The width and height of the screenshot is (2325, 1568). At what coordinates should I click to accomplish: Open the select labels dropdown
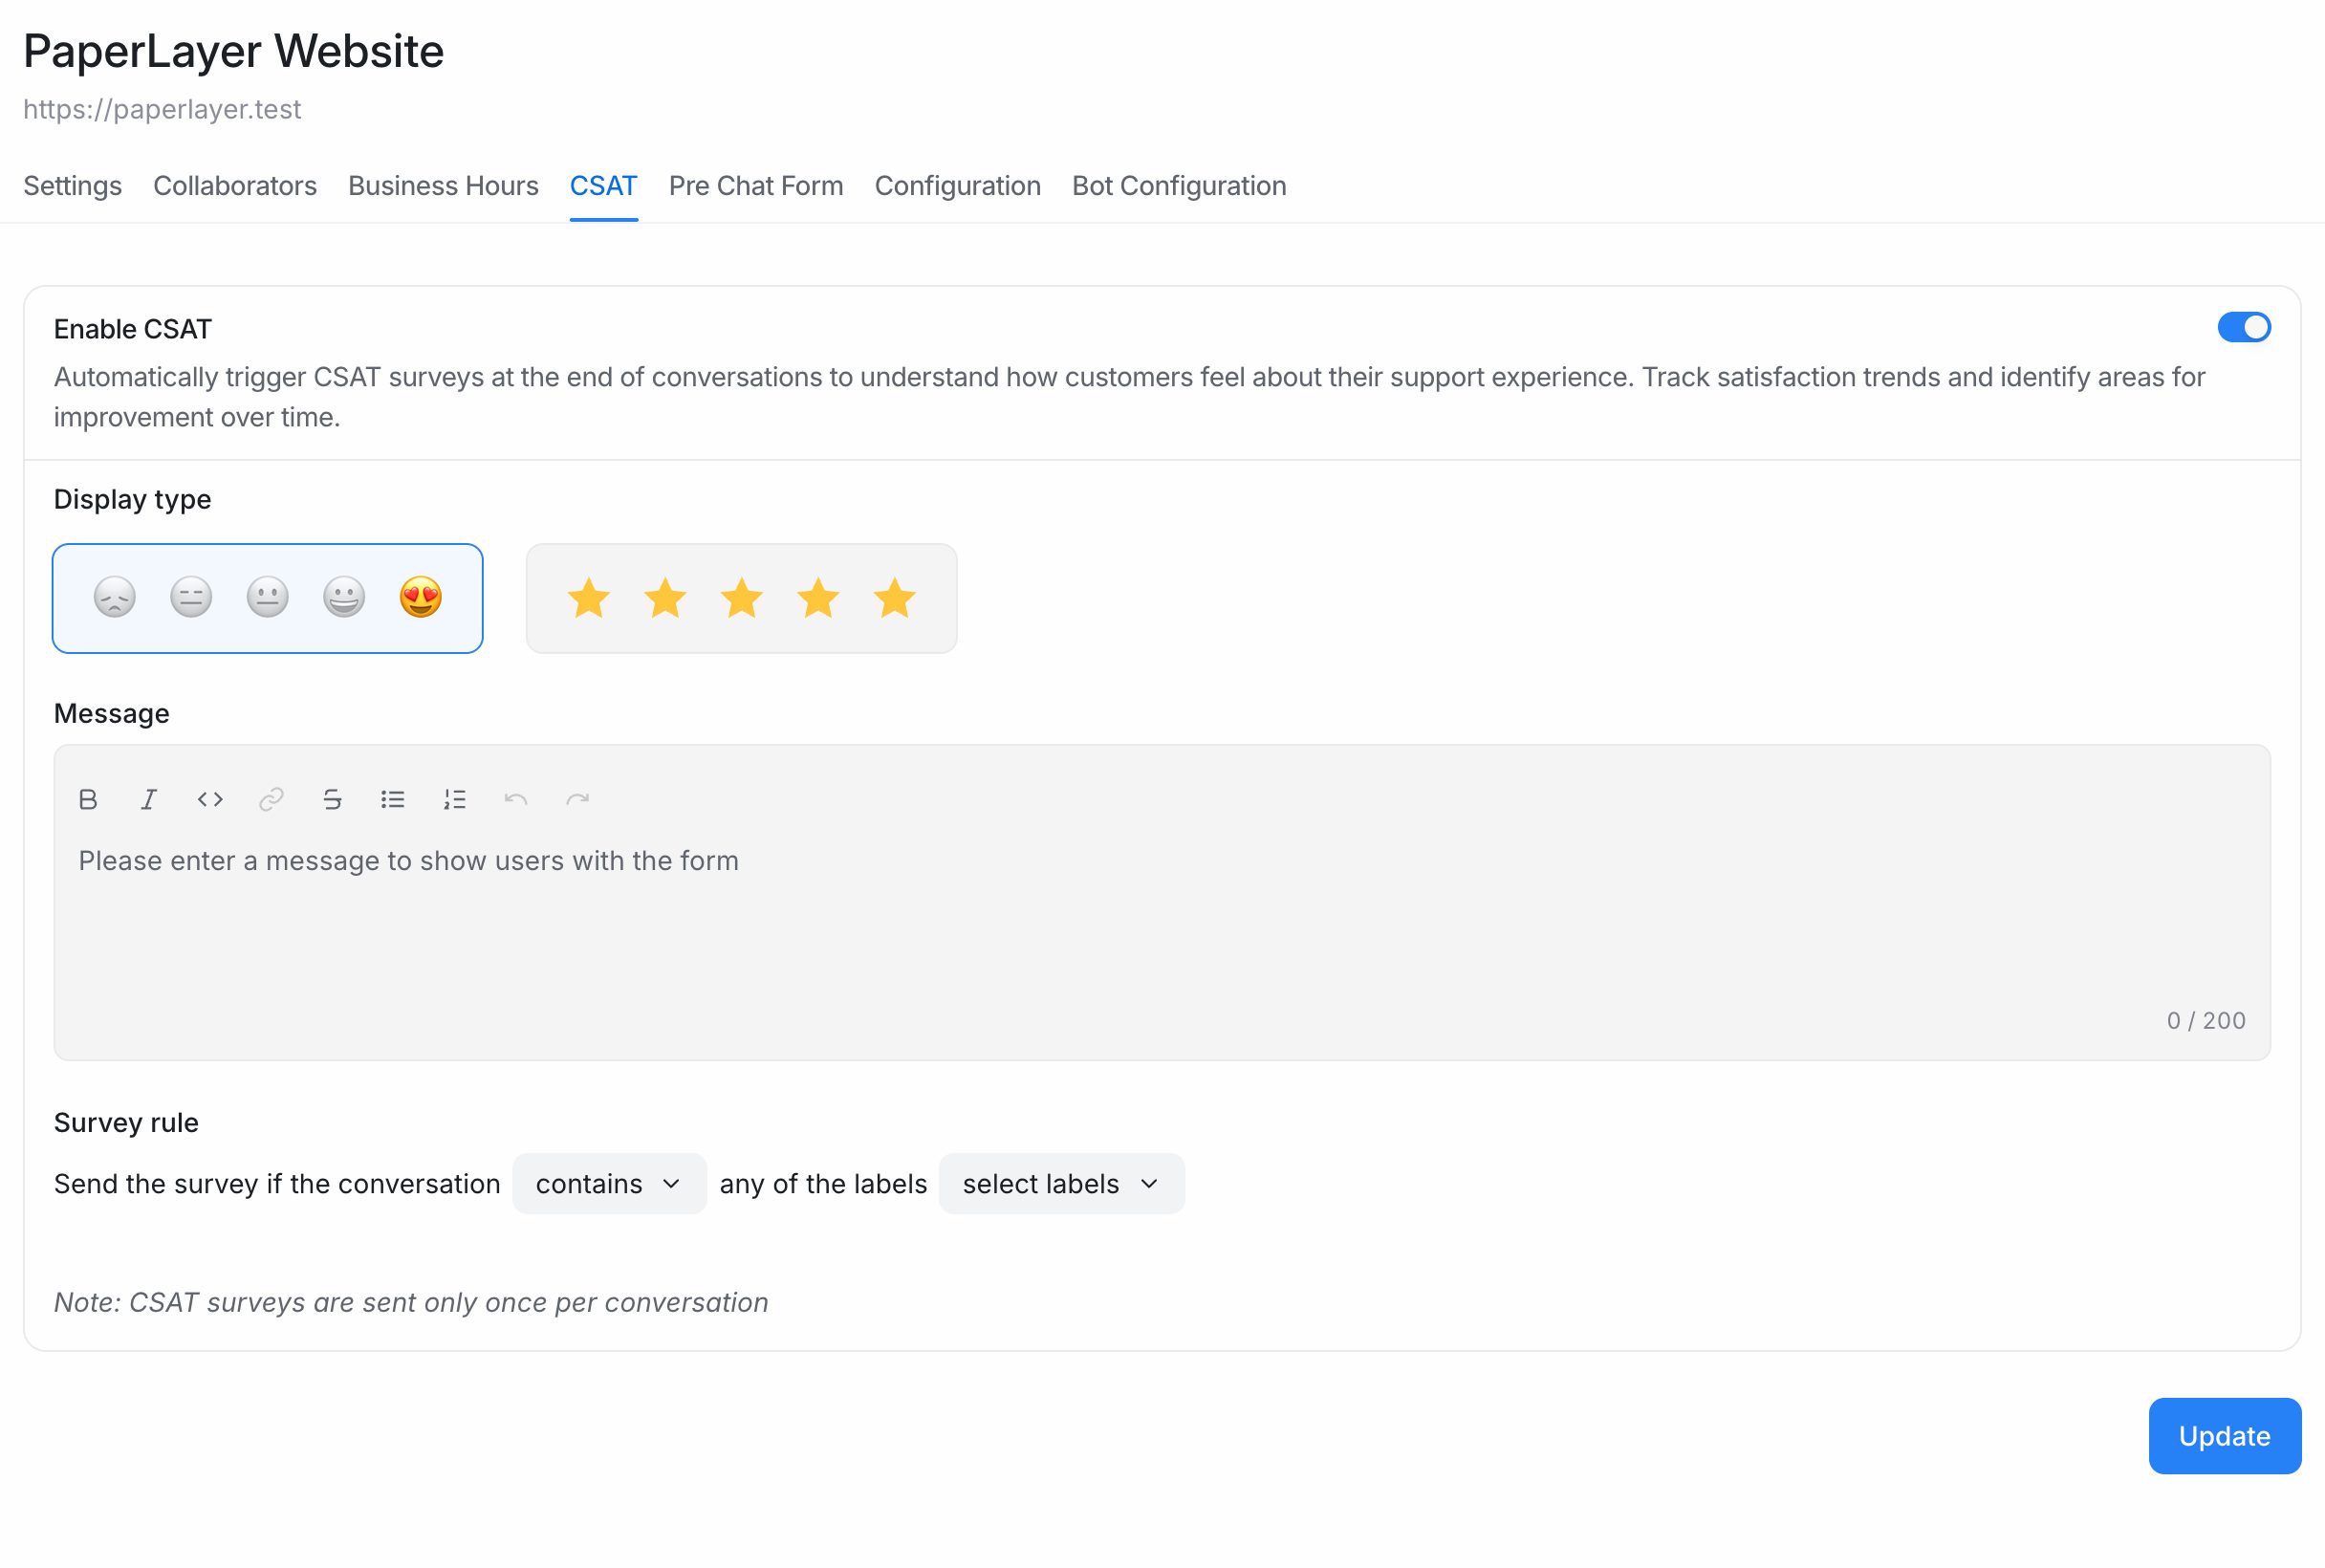pos(1062,1184)
